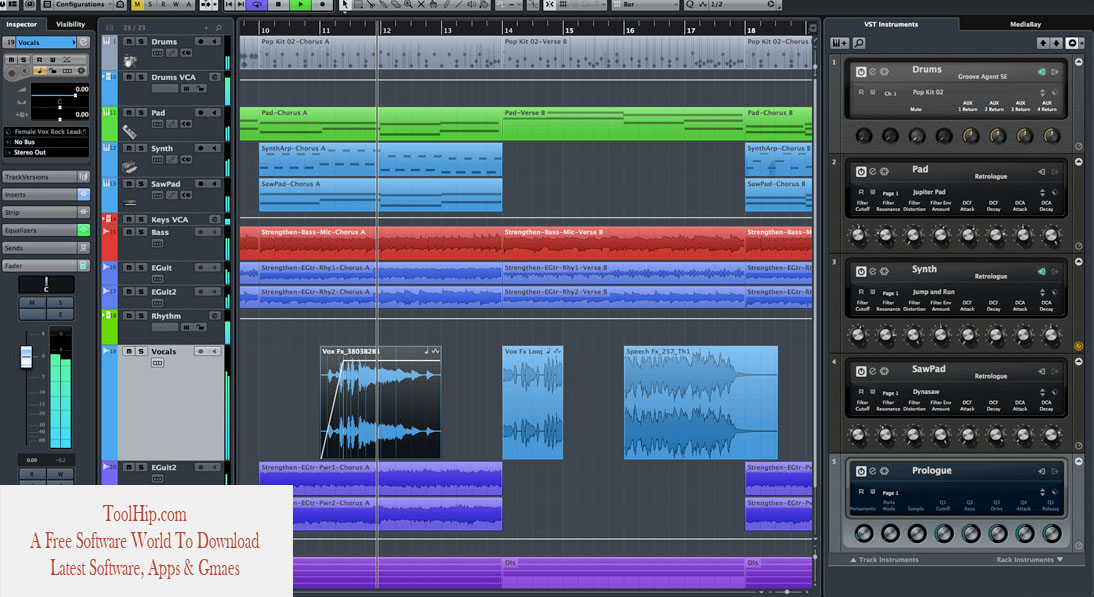Bypass Equalizers with green section icon

click(x=84, y=230)
